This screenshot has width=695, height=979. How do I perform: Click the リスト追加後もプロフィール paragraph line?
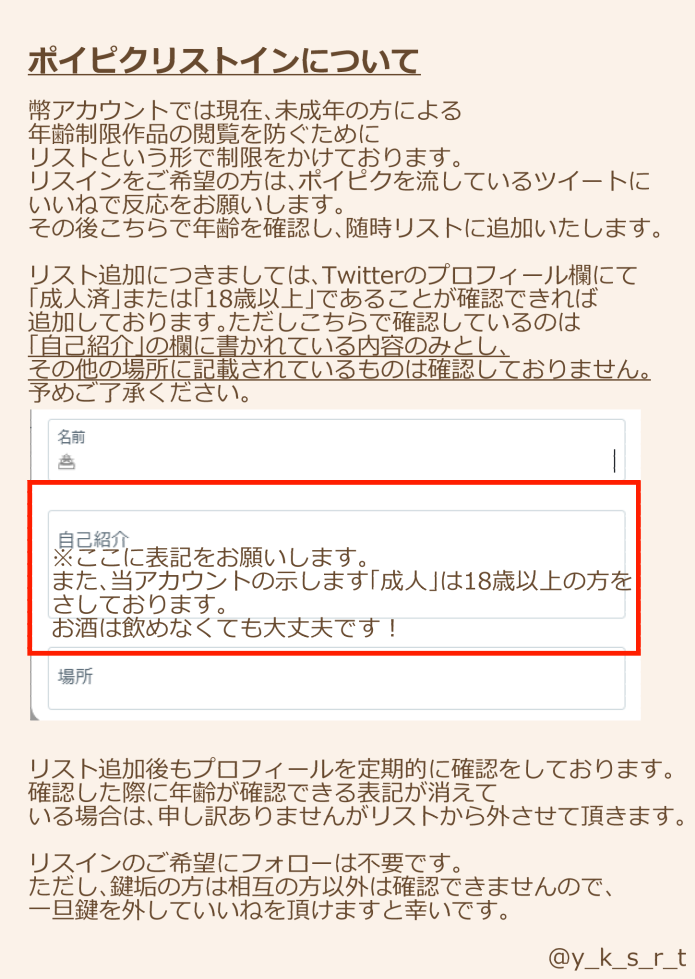pyautogui.click(x=352, y=769)
